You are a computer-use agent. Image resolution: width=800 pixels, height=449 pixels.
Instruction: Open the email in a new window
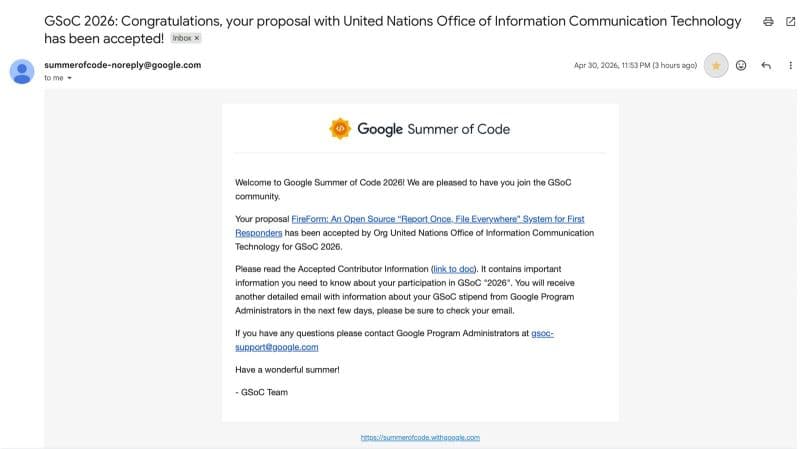[x=790, y=21]
